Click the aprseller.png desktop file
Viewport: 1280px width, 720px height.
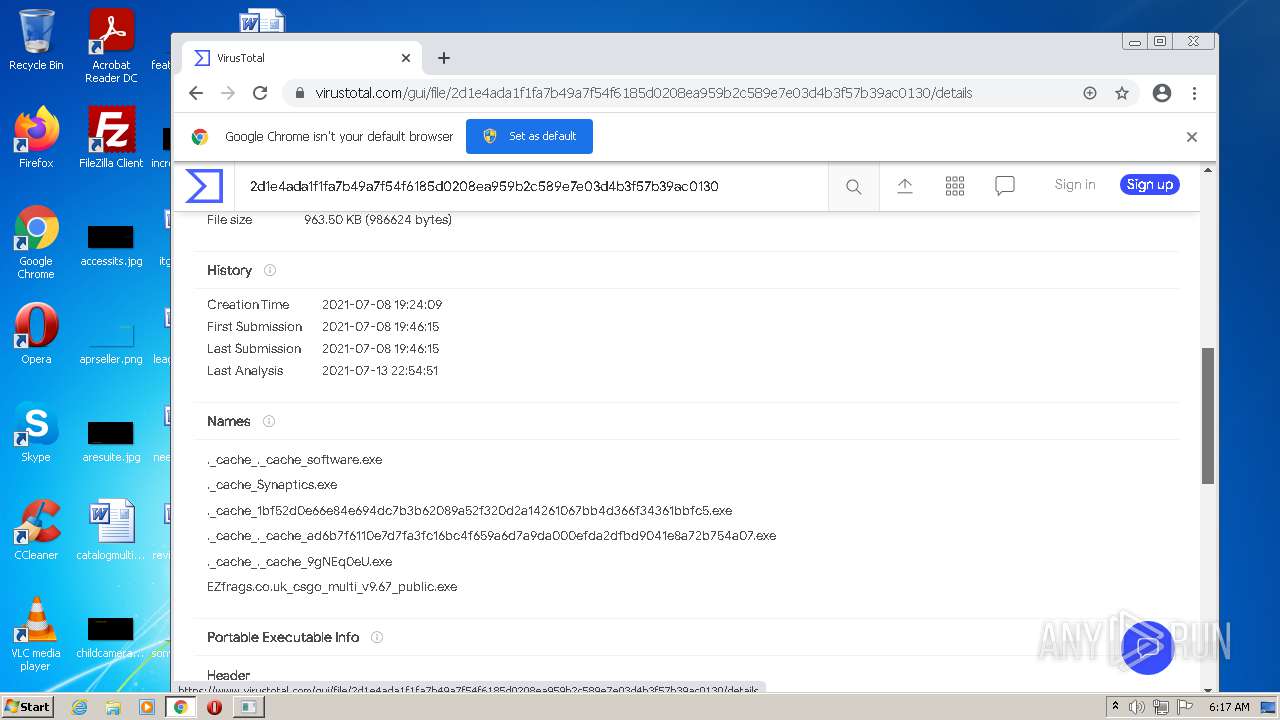(x=111, y=343)
